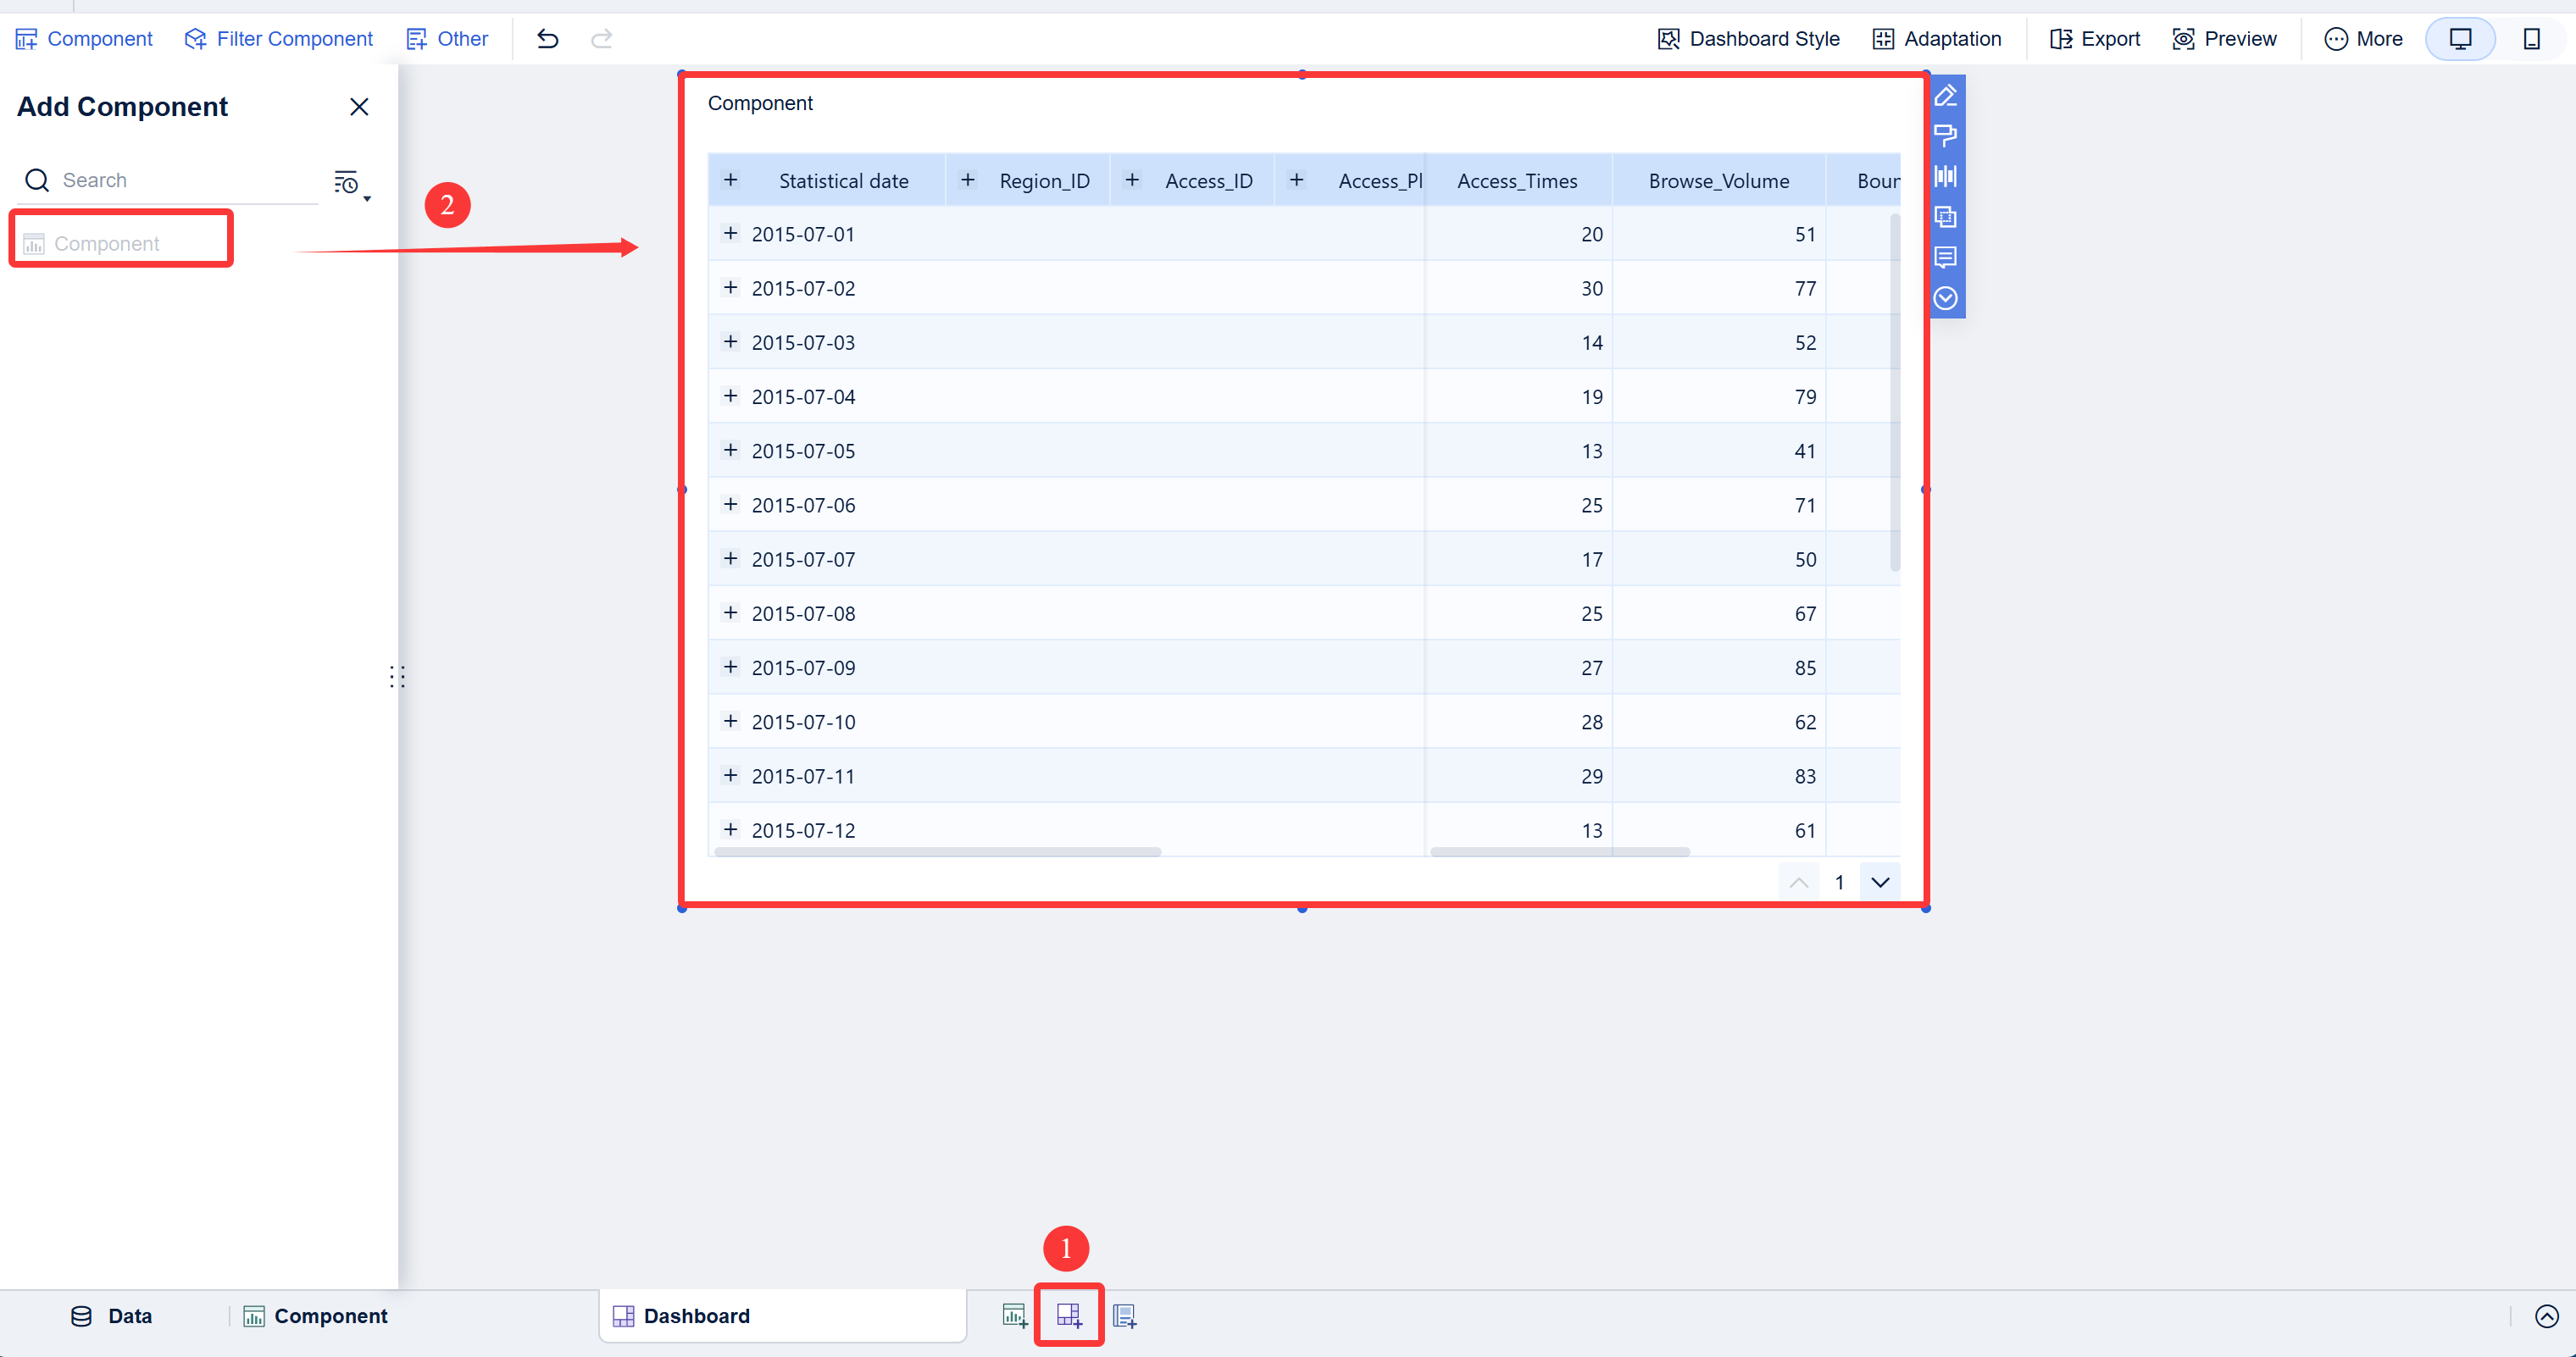Select the Dashboard tab
This screenshot has height=1357, width=2576.
click(x=782, y=1316)
